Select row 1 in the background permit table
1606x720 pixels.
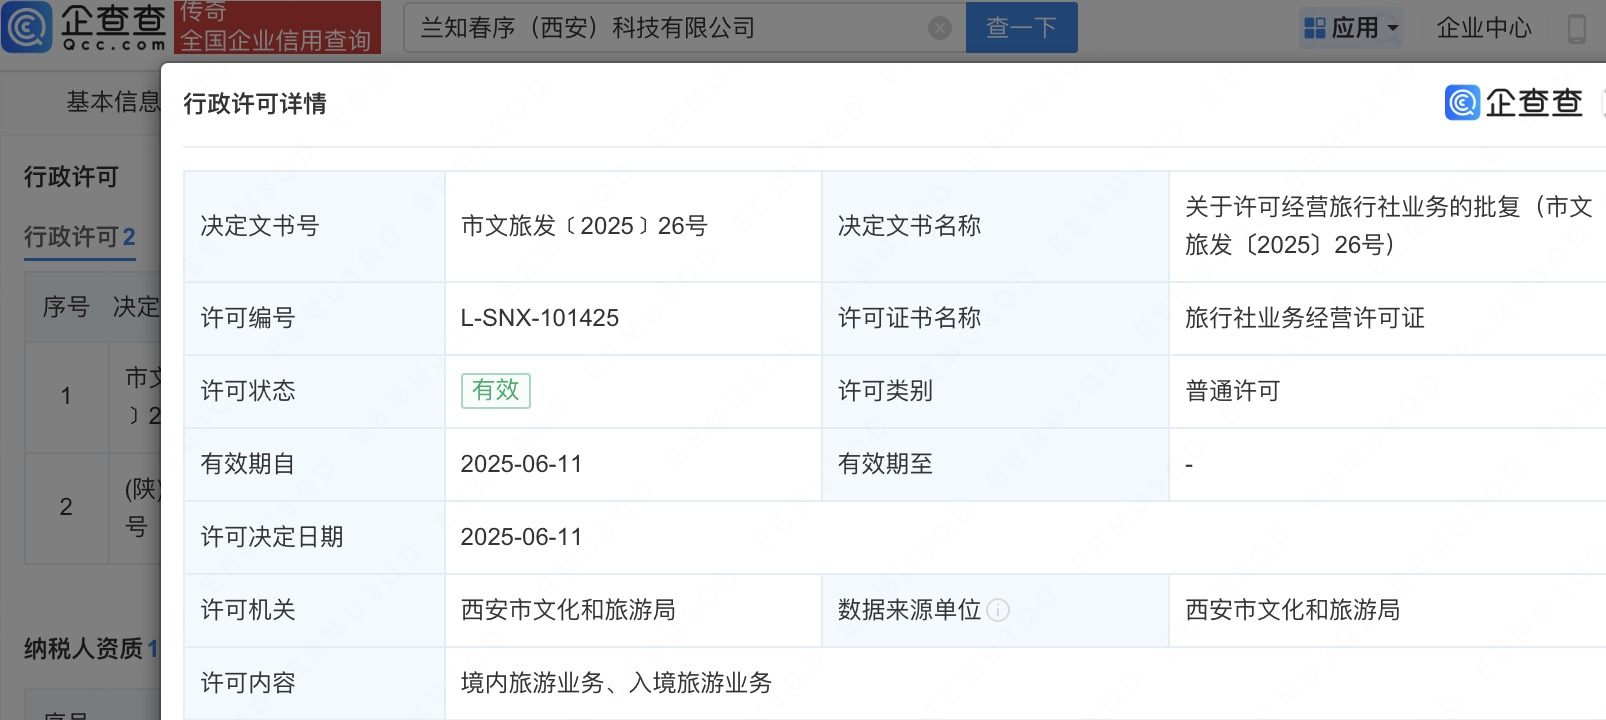click(66, 396)
